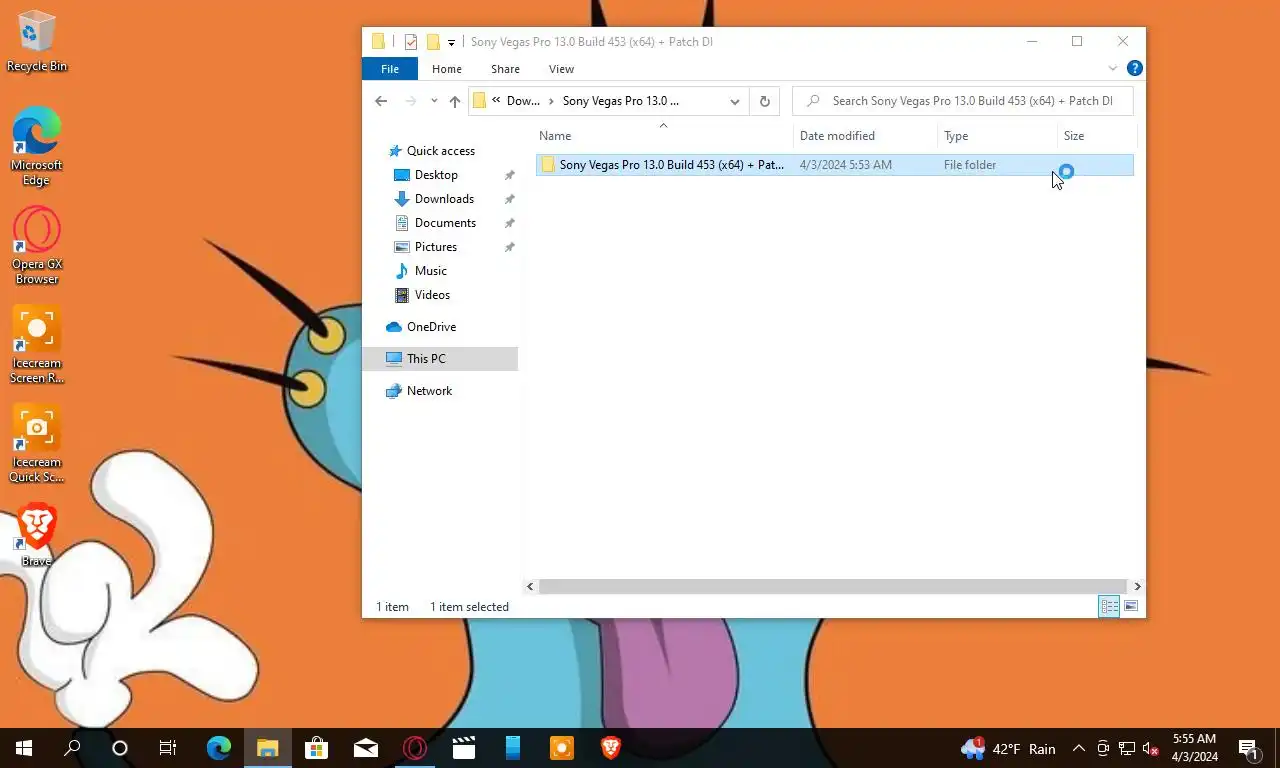Open Task View from the taskbar

[x=168, y=748]
